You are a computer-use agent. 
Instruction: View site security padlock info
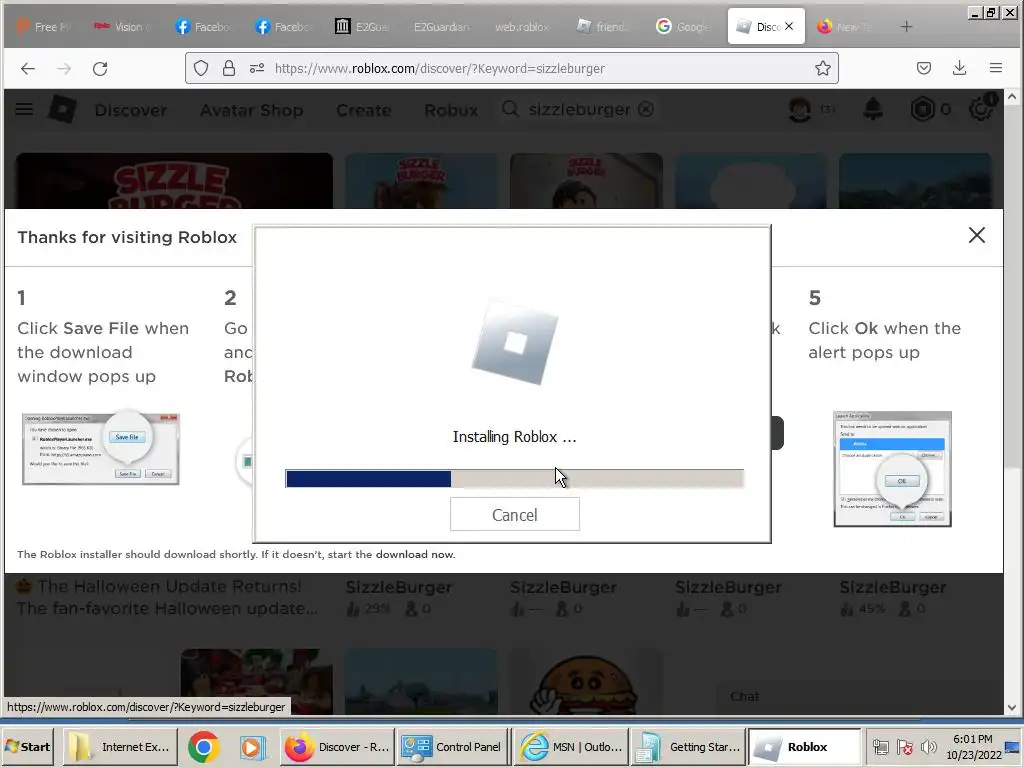(229, 69)
